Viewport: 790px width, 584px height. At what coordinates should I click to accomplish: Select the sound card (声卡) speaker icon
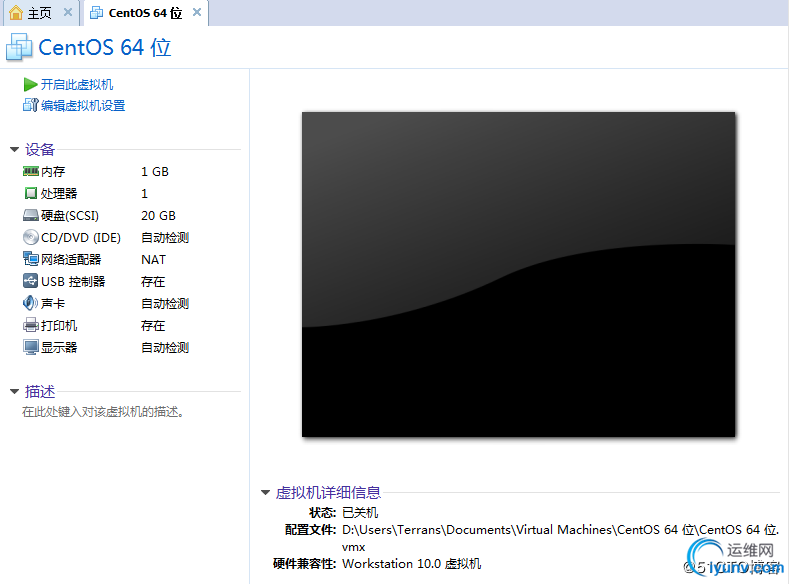[x=31, y=303]
